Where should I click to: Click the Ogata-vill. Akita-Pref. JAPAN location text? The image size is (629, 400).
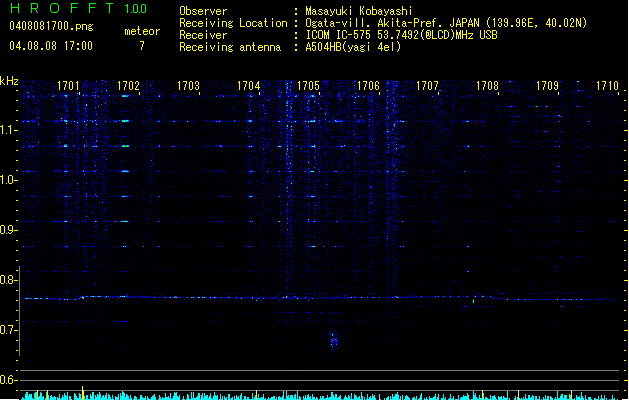(446, 23)
